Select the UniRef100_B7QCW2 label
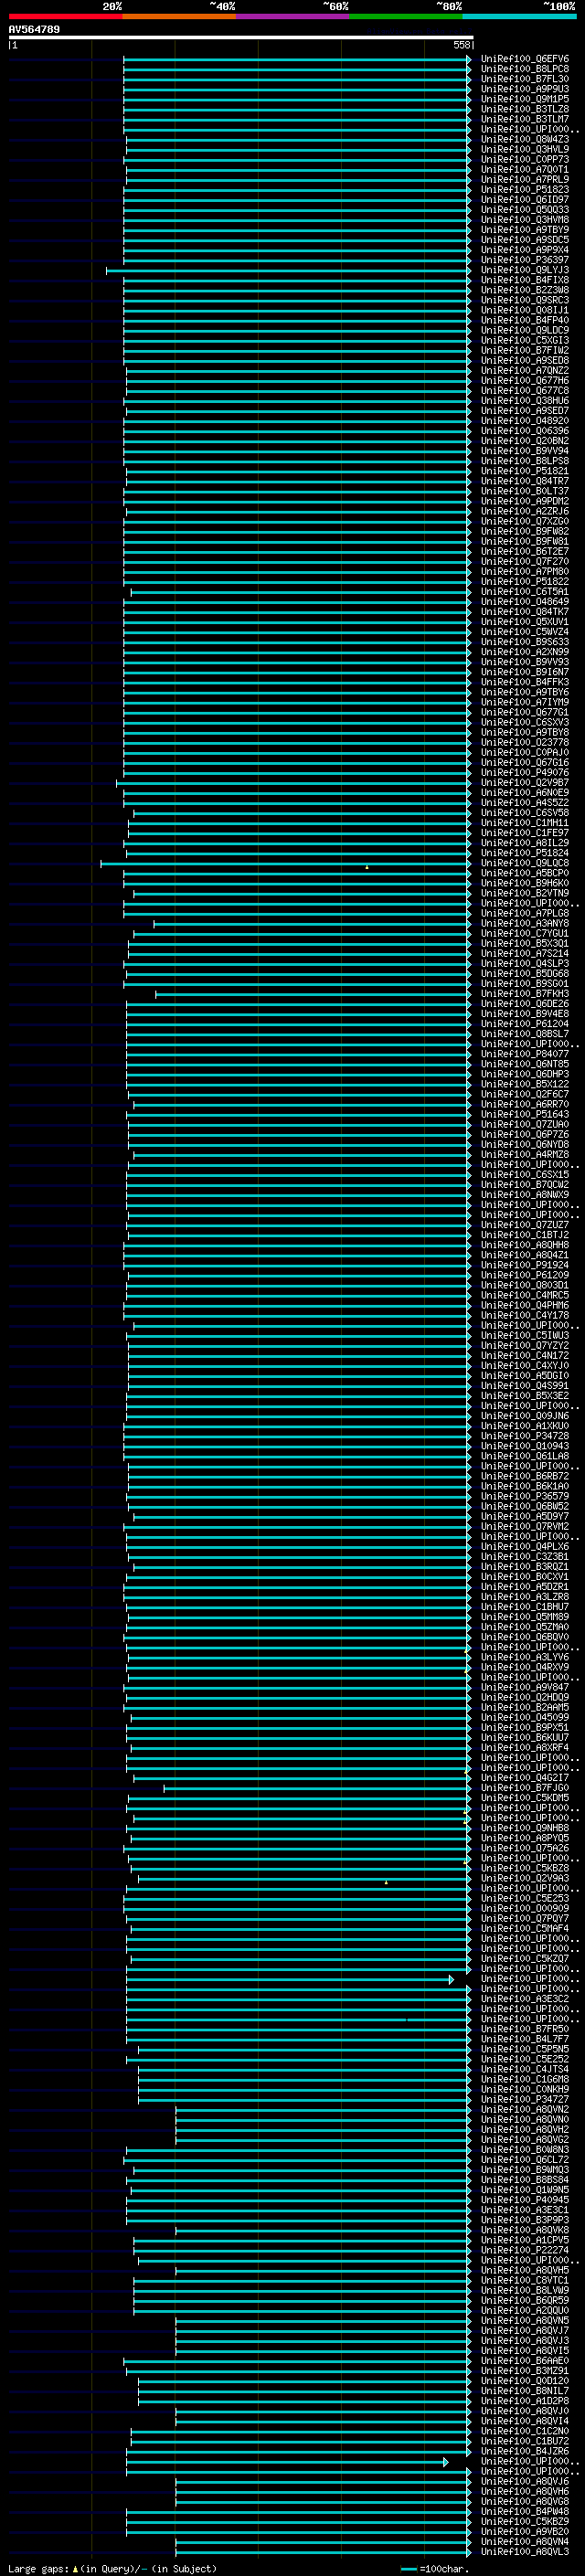This screenshot has height=2576, width=585. [524, 1185]
